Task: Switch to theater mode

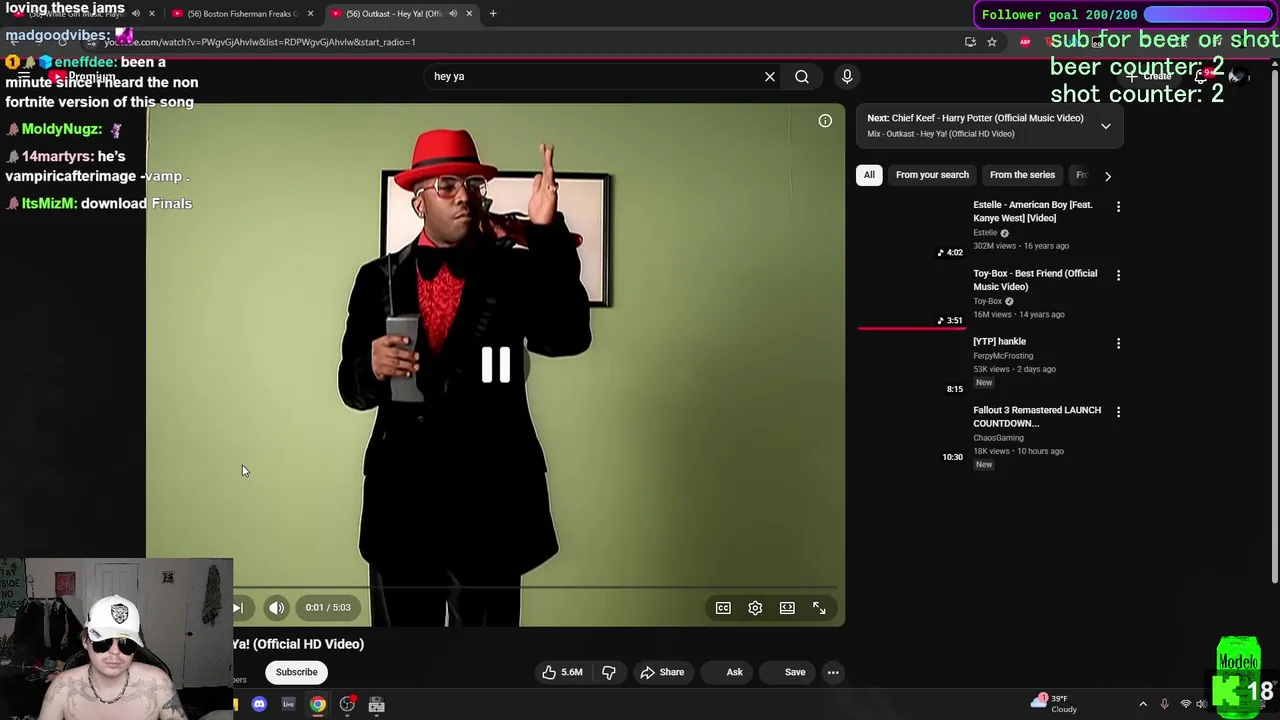Action: [787, 608]
